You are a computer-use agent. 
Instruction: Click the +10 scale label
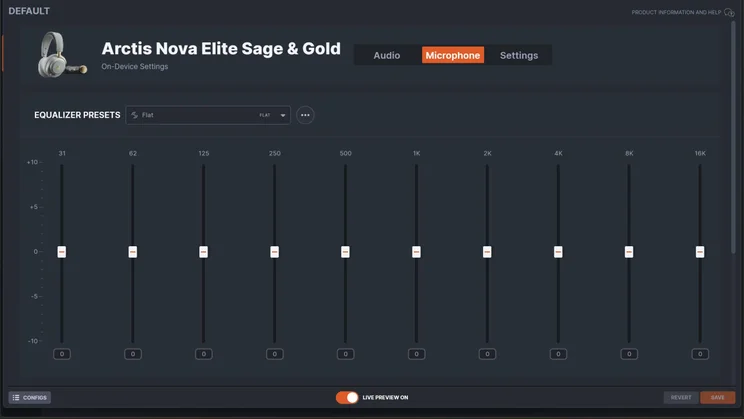(32, 162)
